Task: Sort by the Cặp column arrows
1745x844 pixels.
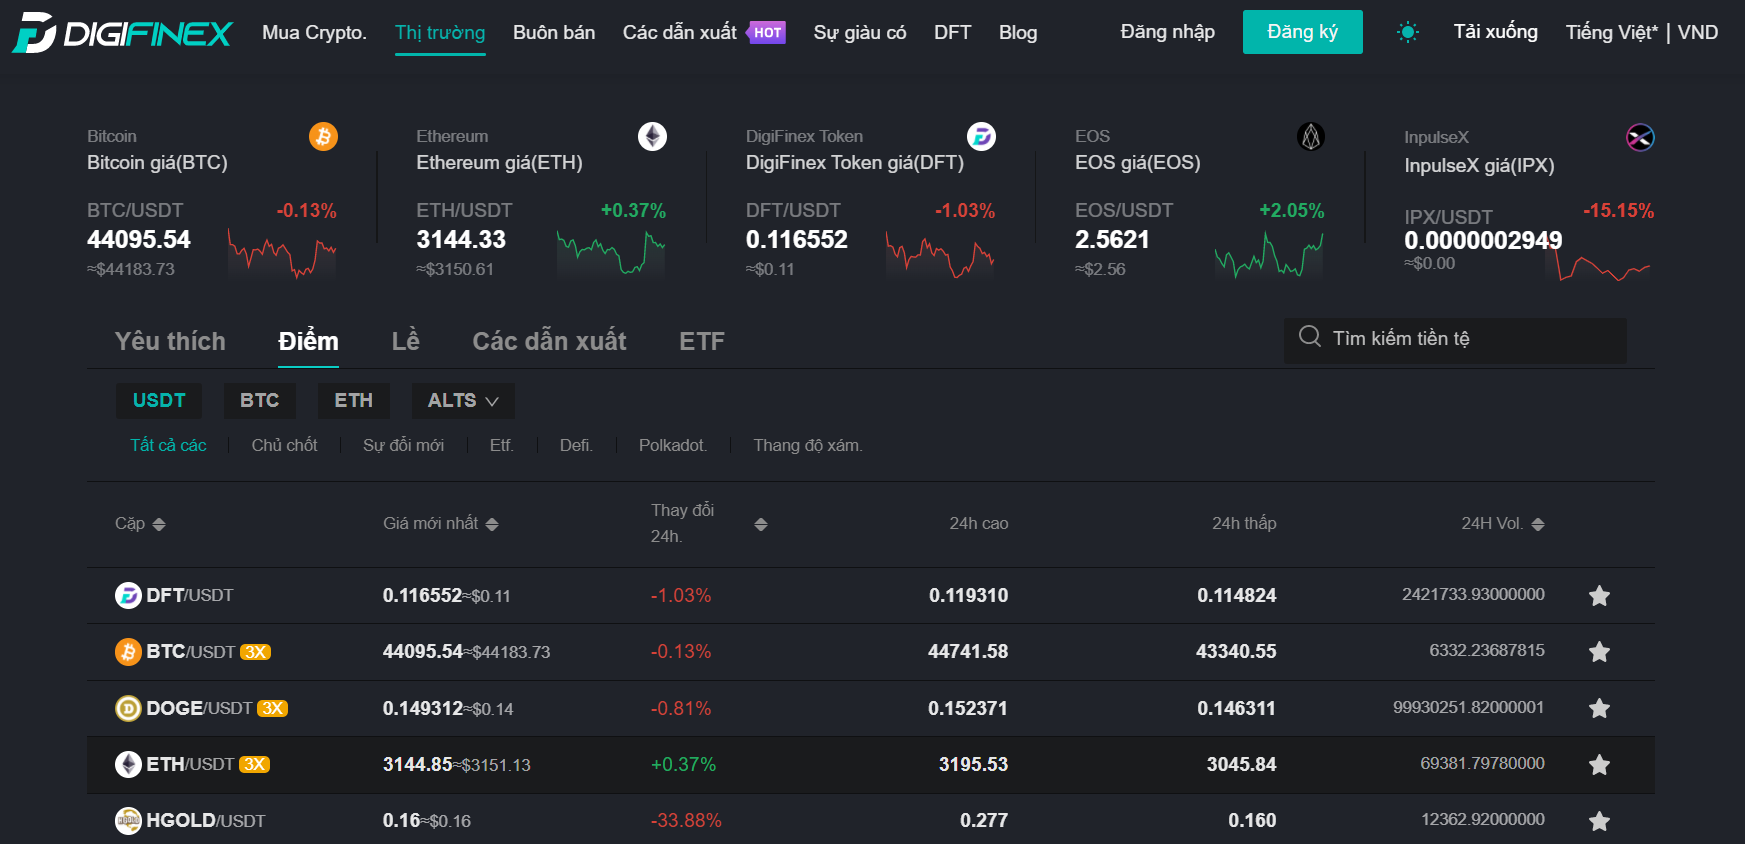Action: [159, 524]
